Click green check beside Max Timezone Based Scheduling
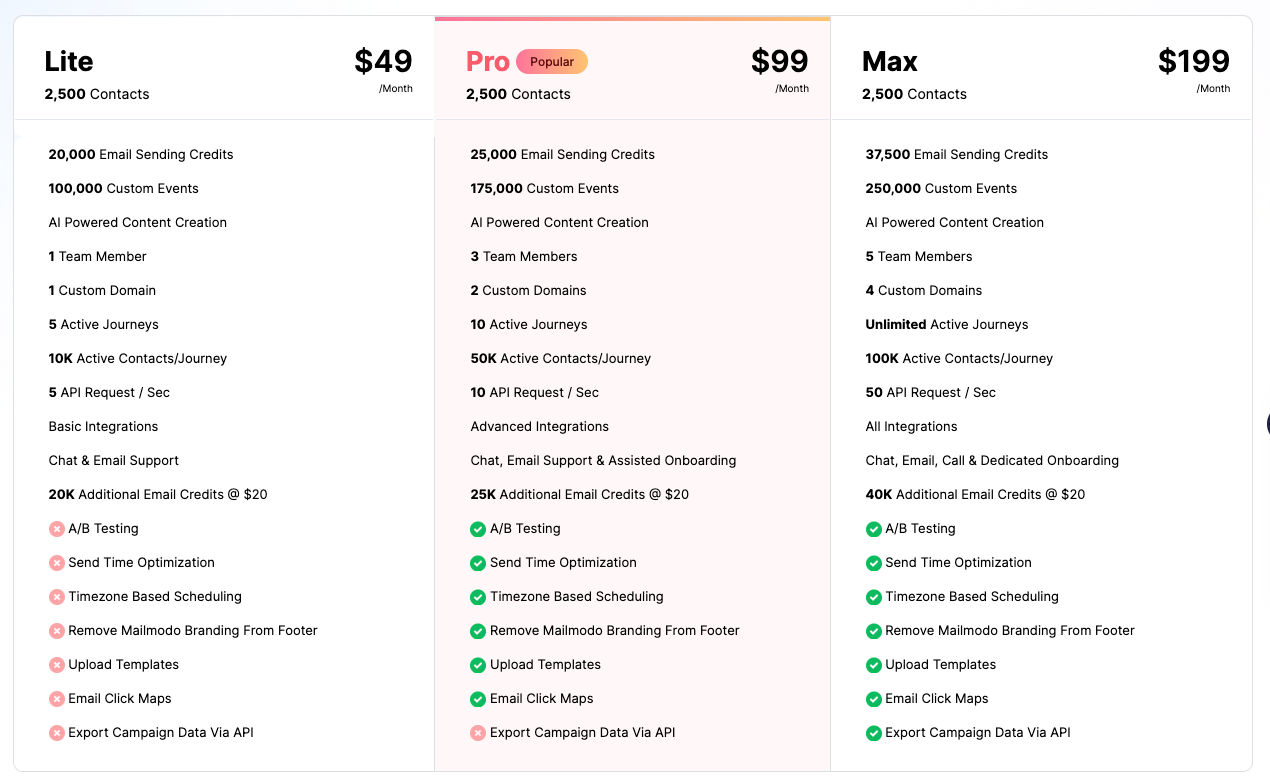 coord(874,597)
